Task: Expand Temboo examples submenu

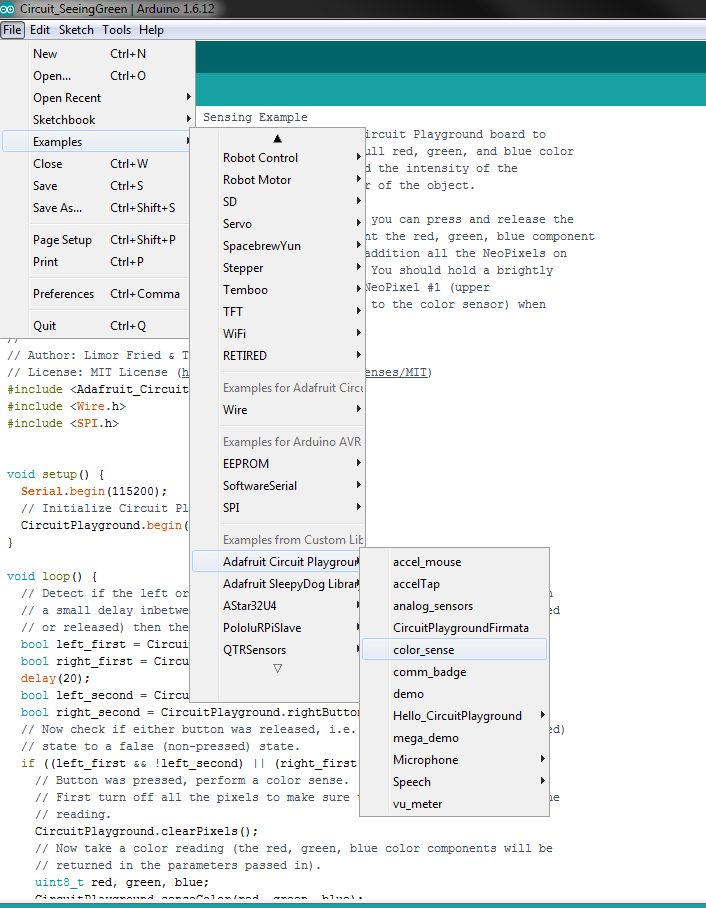Action: pyautogui.click(x=277, y=290)
